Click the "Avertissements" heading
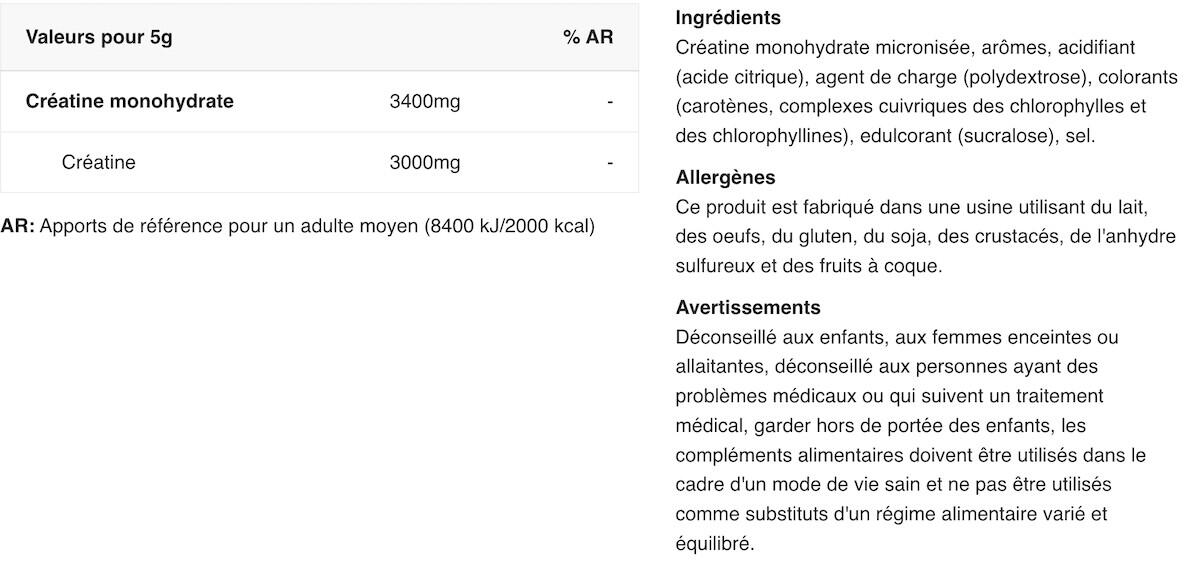Viewport: 1200px width, 570px height. (748, 308)
